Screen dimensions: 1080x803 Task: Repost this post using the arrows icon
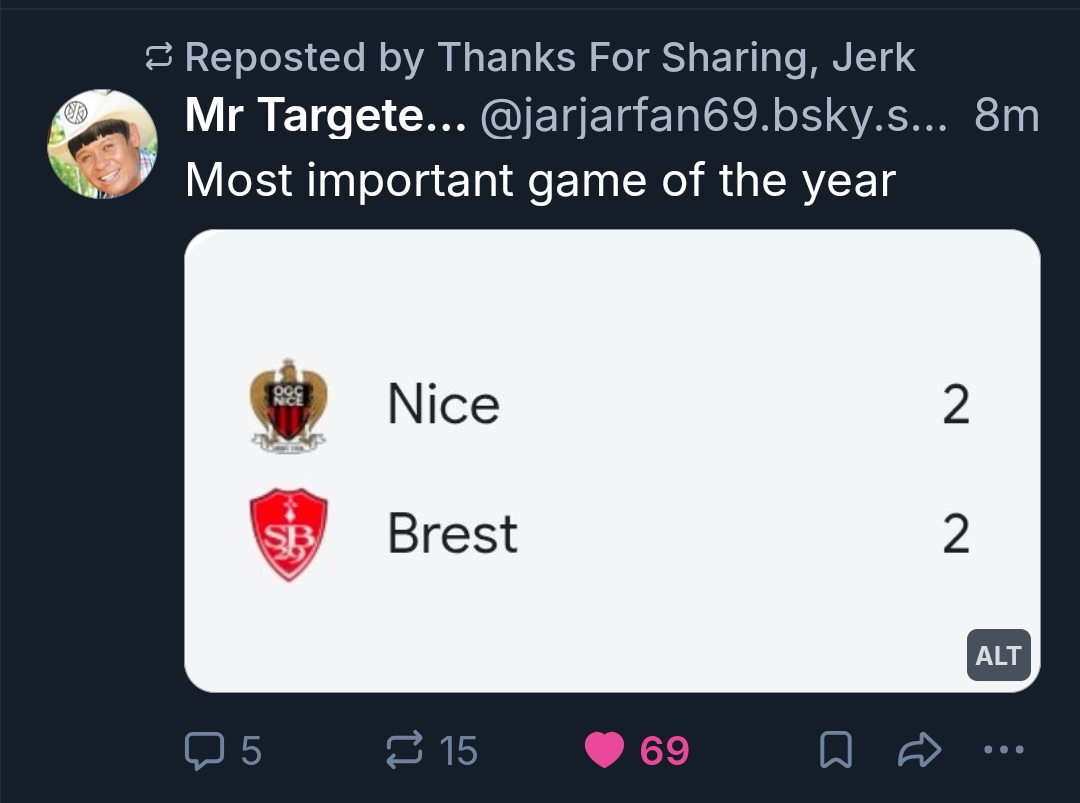405,749
